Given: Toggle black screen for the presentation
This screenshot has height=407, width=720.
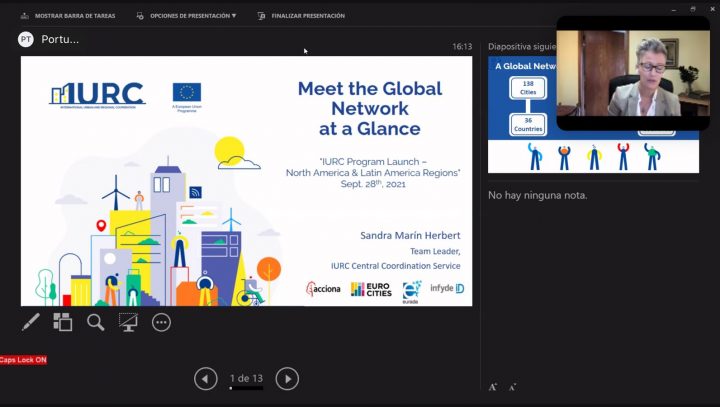Looking at the screenshot, I should point(128,322).
